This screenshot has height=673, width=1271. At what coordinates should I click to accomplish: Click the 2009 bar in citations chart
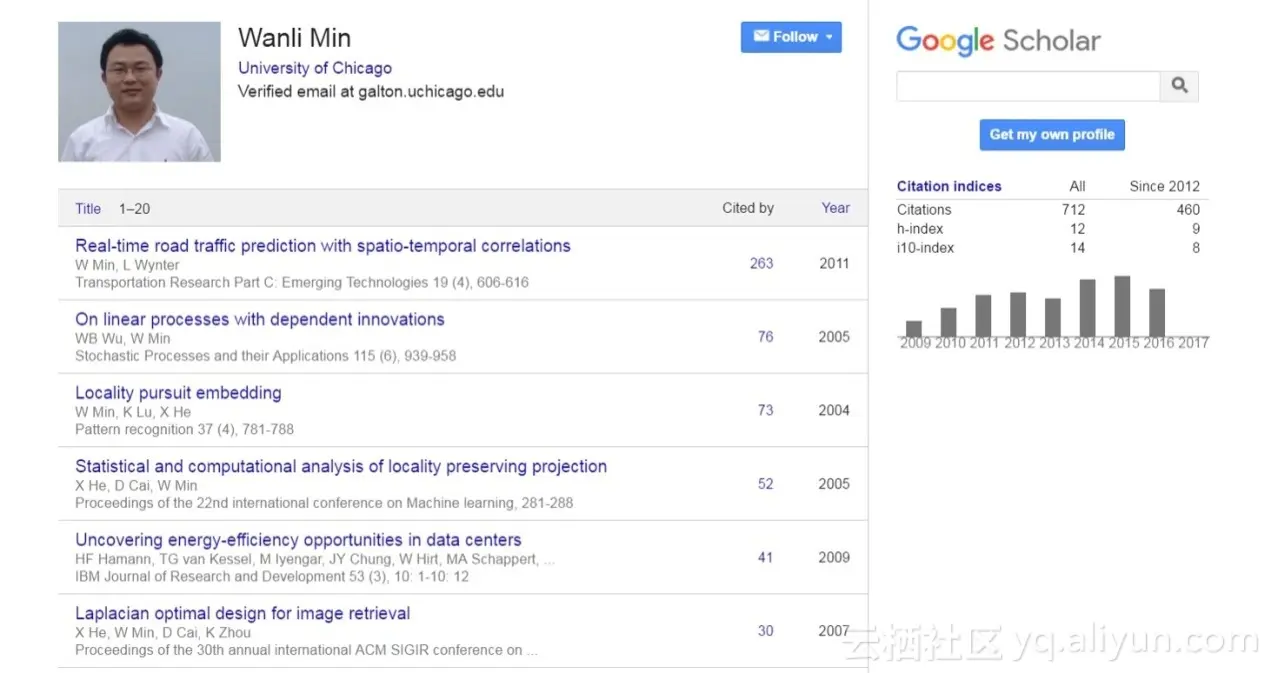pyautogui.click(x=914, y=328)
